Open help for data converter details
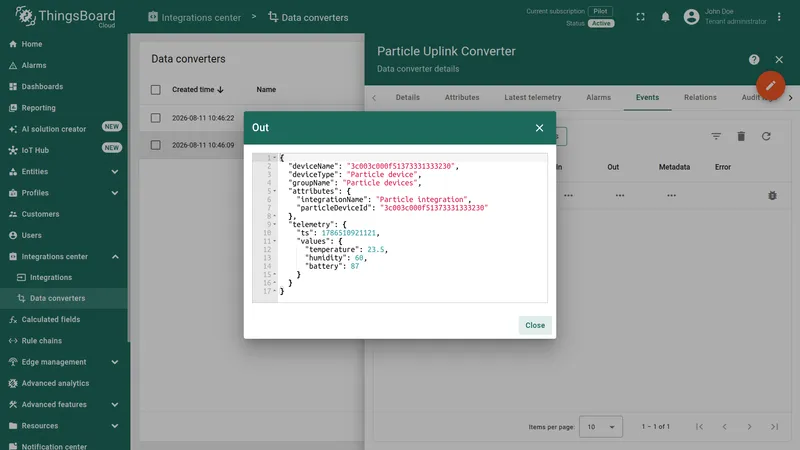The image size is (800, 450). pyautogui.click(x=754, y=60)
